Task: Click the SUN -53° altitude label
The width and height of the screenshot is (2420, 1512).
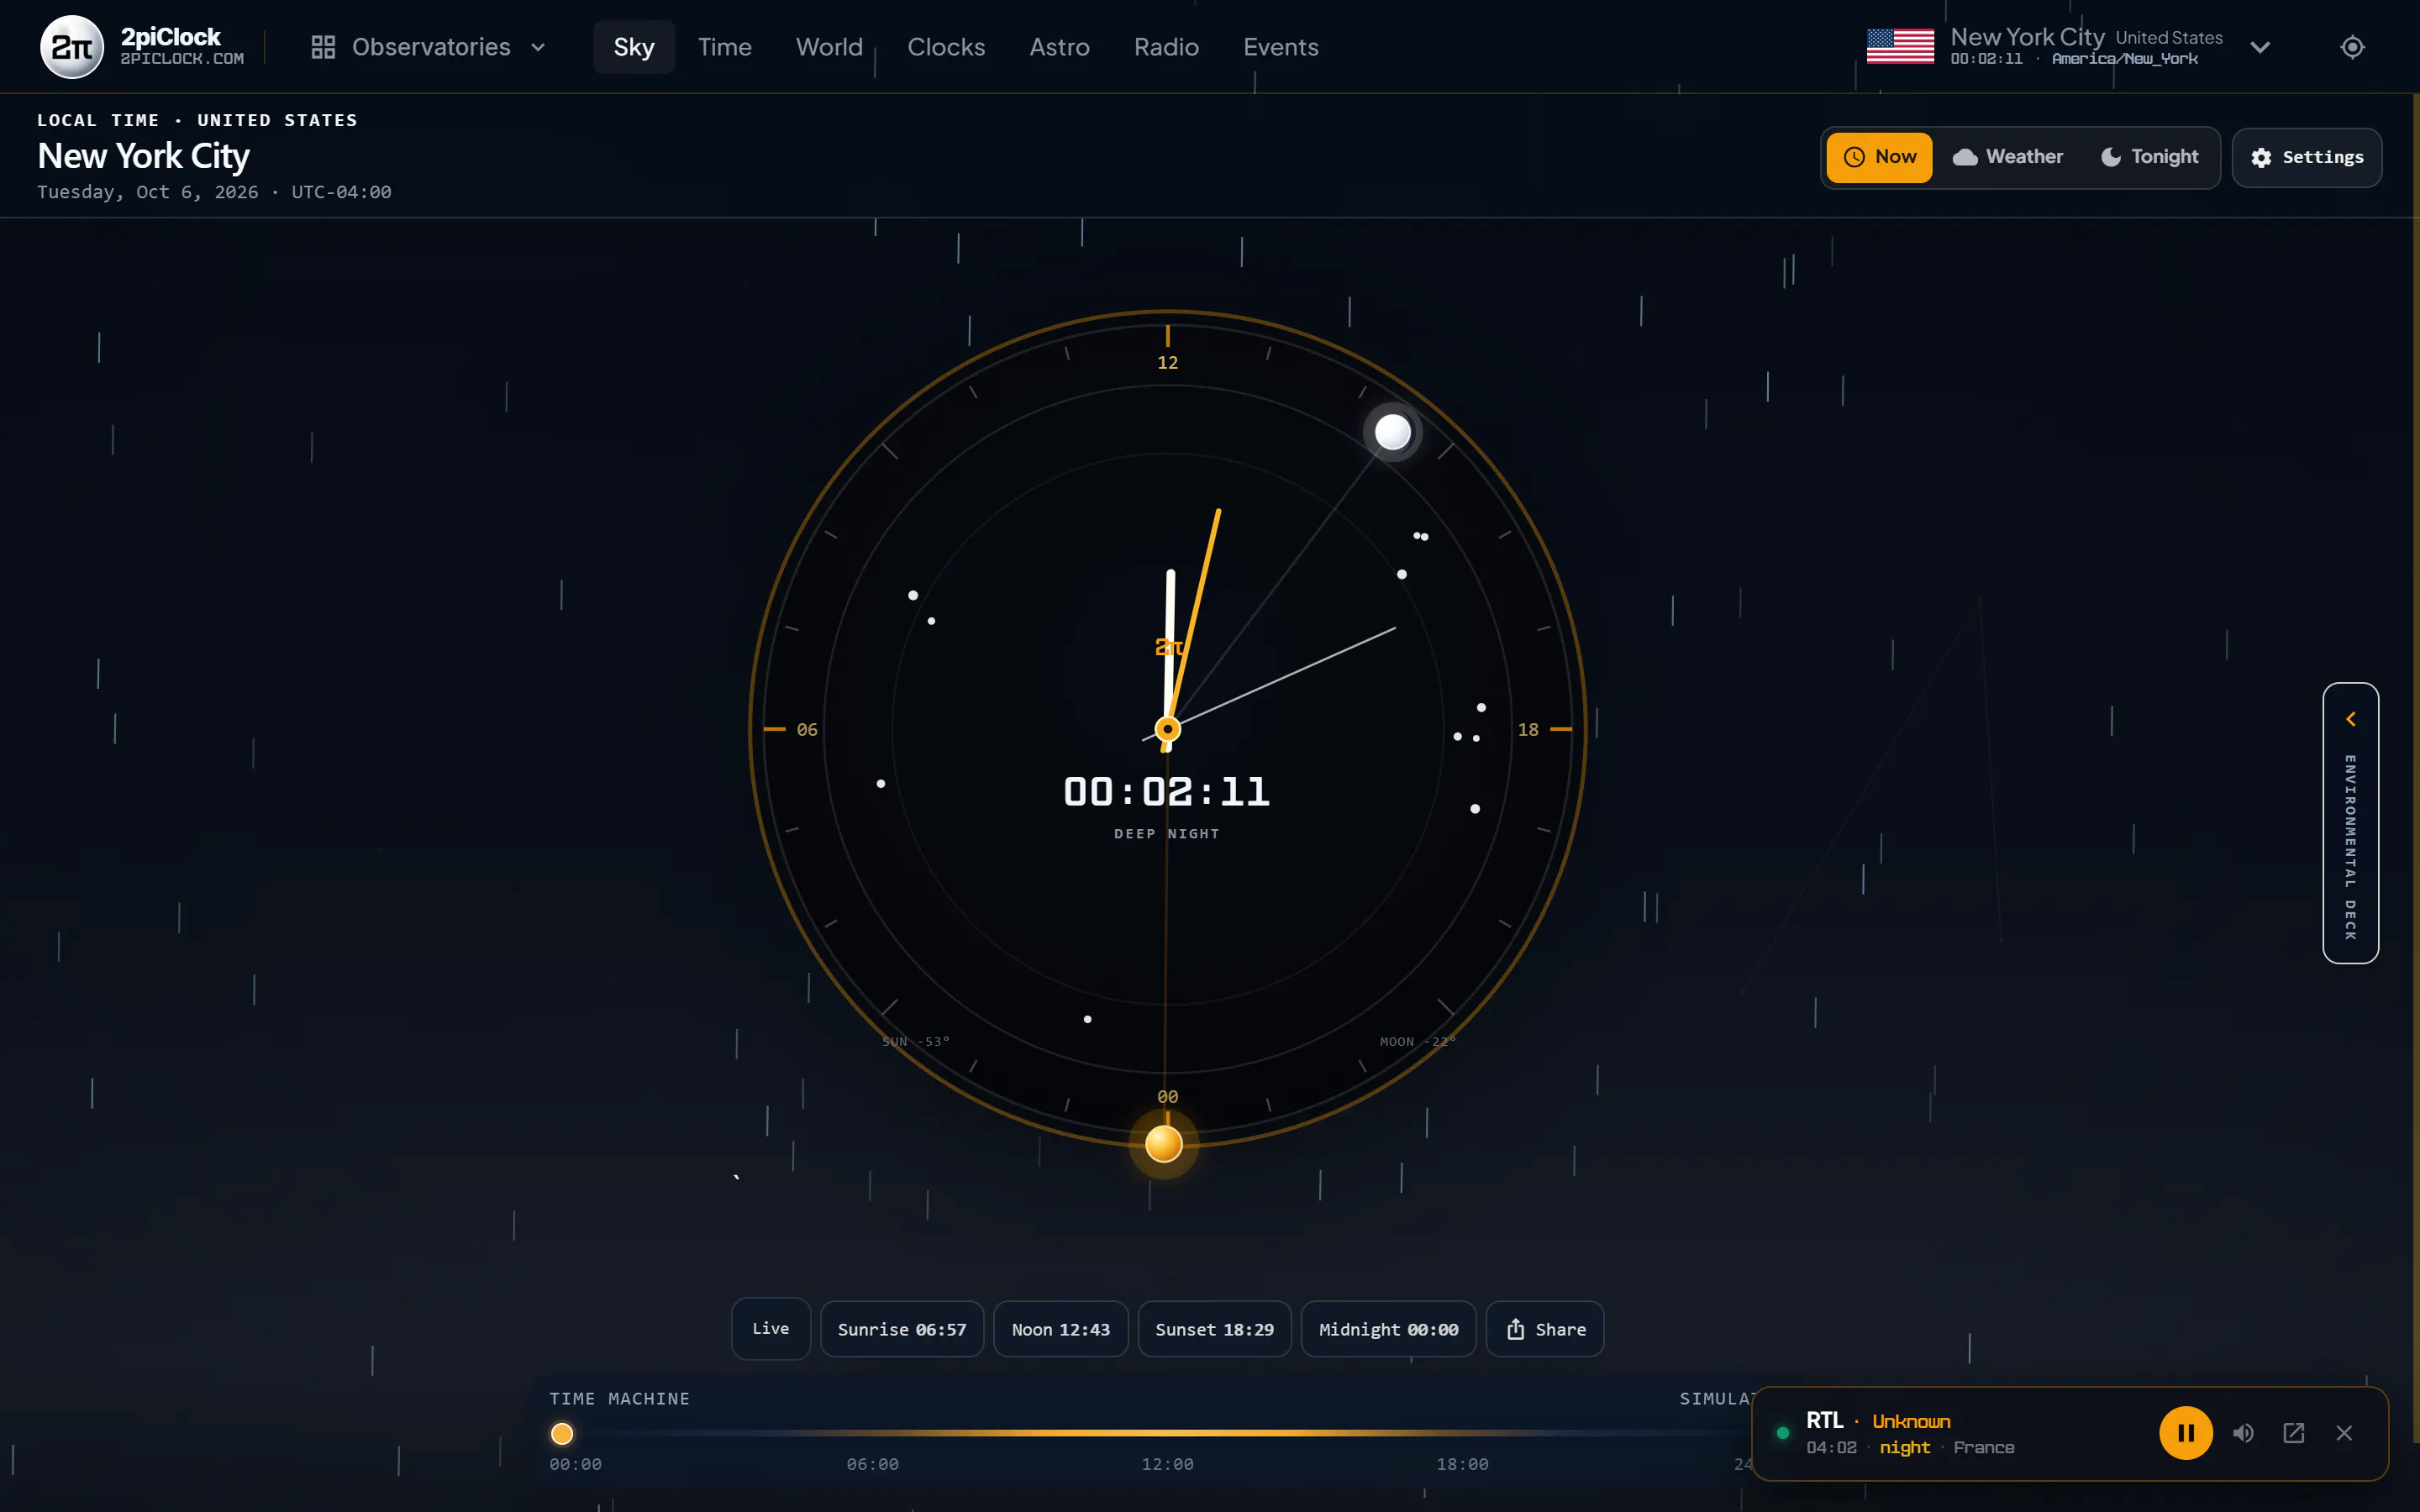Action: 916,1041
